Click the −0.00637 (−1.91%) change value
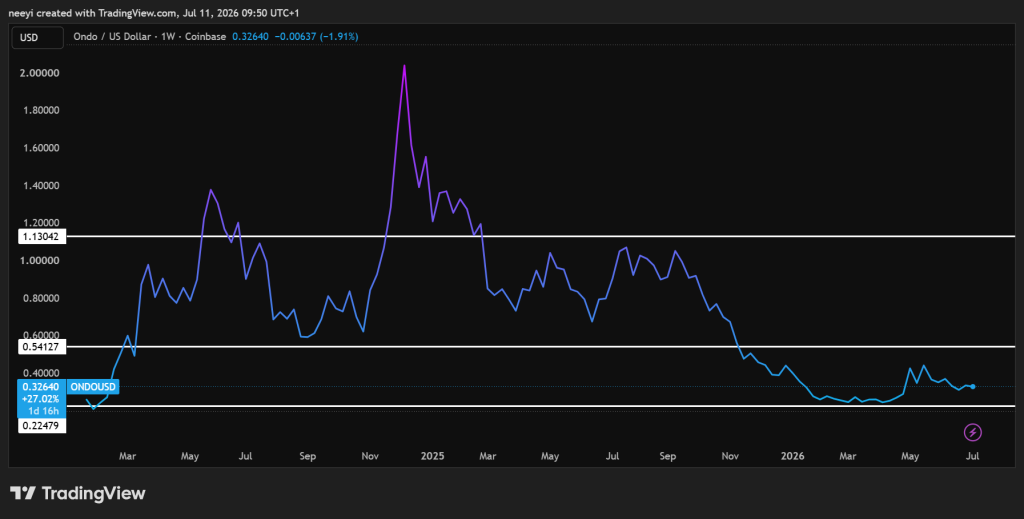The width and height of the screenshot is (1024, 519). (315, 37)
